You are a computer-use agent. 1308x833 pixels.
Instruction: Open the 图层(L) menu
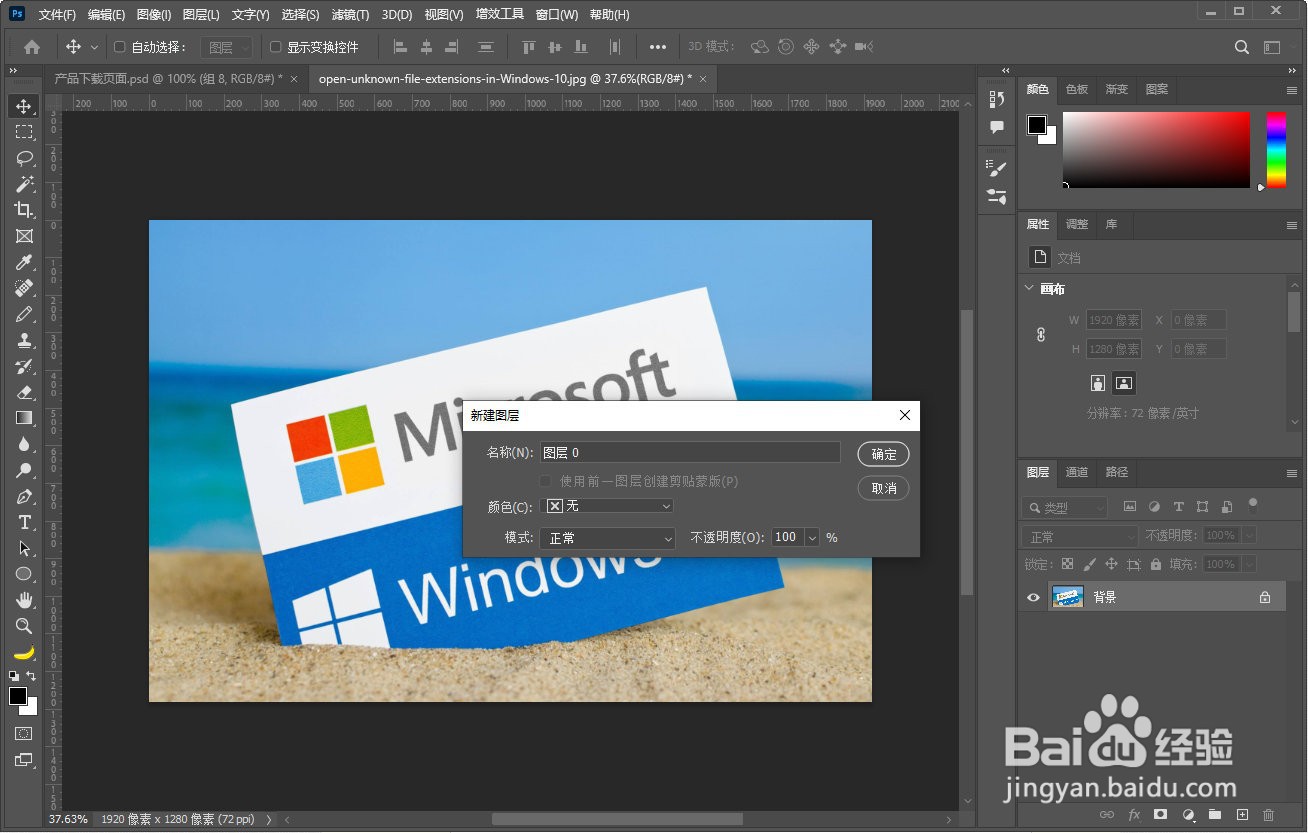[201, 15]
